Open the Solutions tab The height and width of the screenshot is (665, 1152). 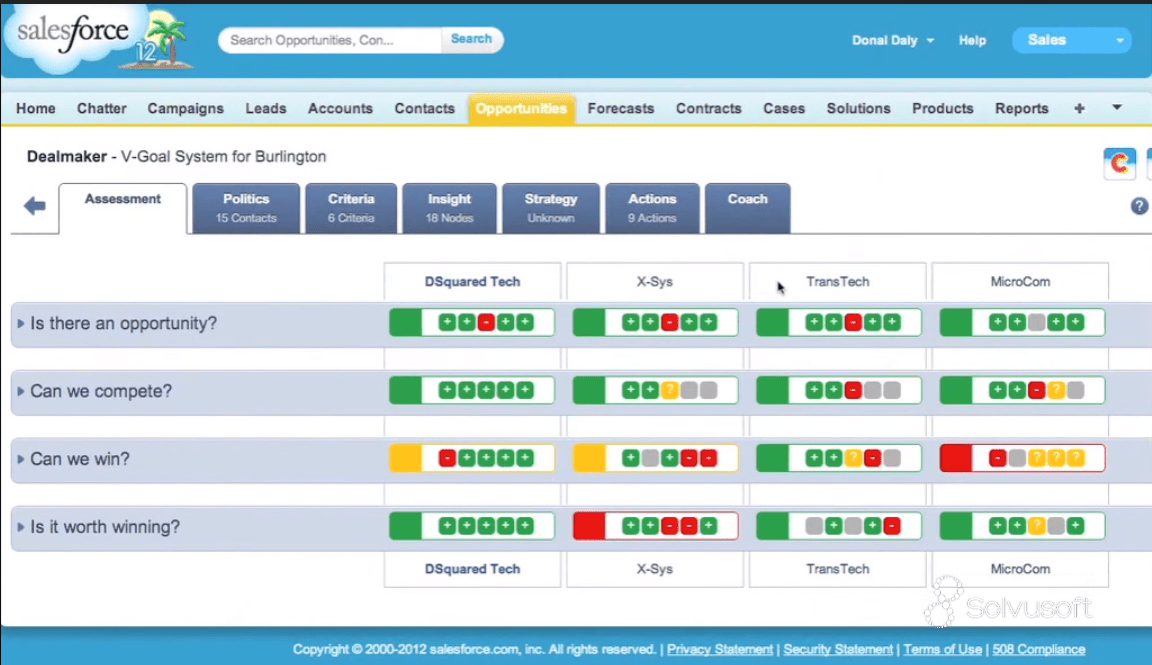tap(859, 109)
